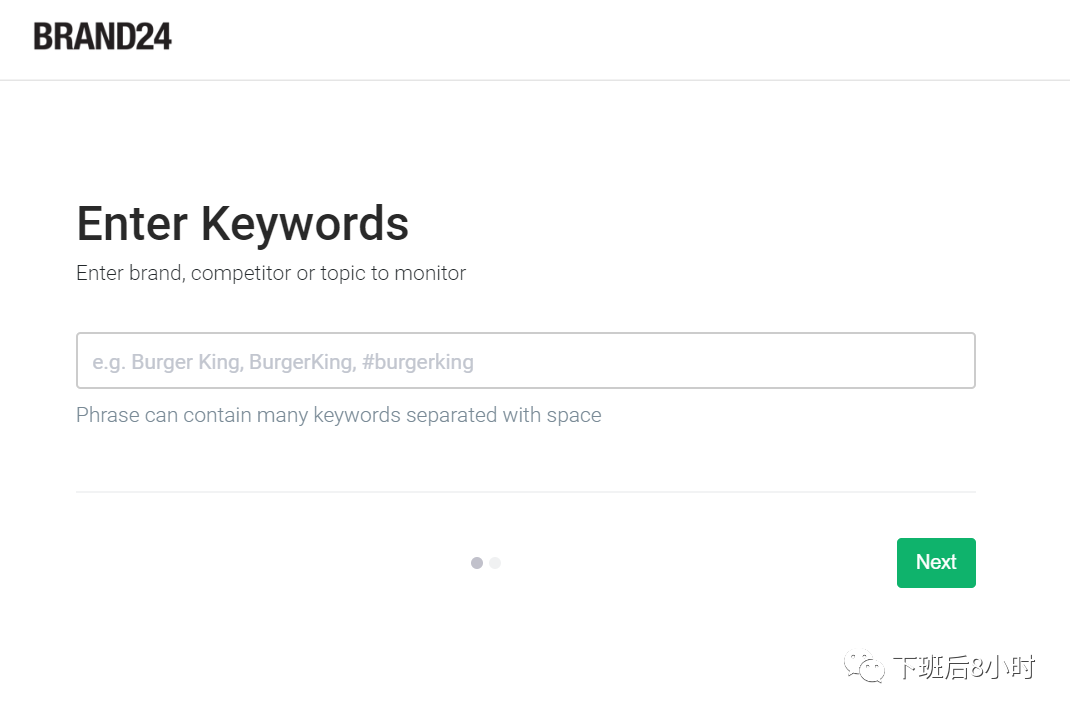The image size is (1070, 714).
Task: Click the word 'Keywords' in the heading
Action: pos(304,225)
